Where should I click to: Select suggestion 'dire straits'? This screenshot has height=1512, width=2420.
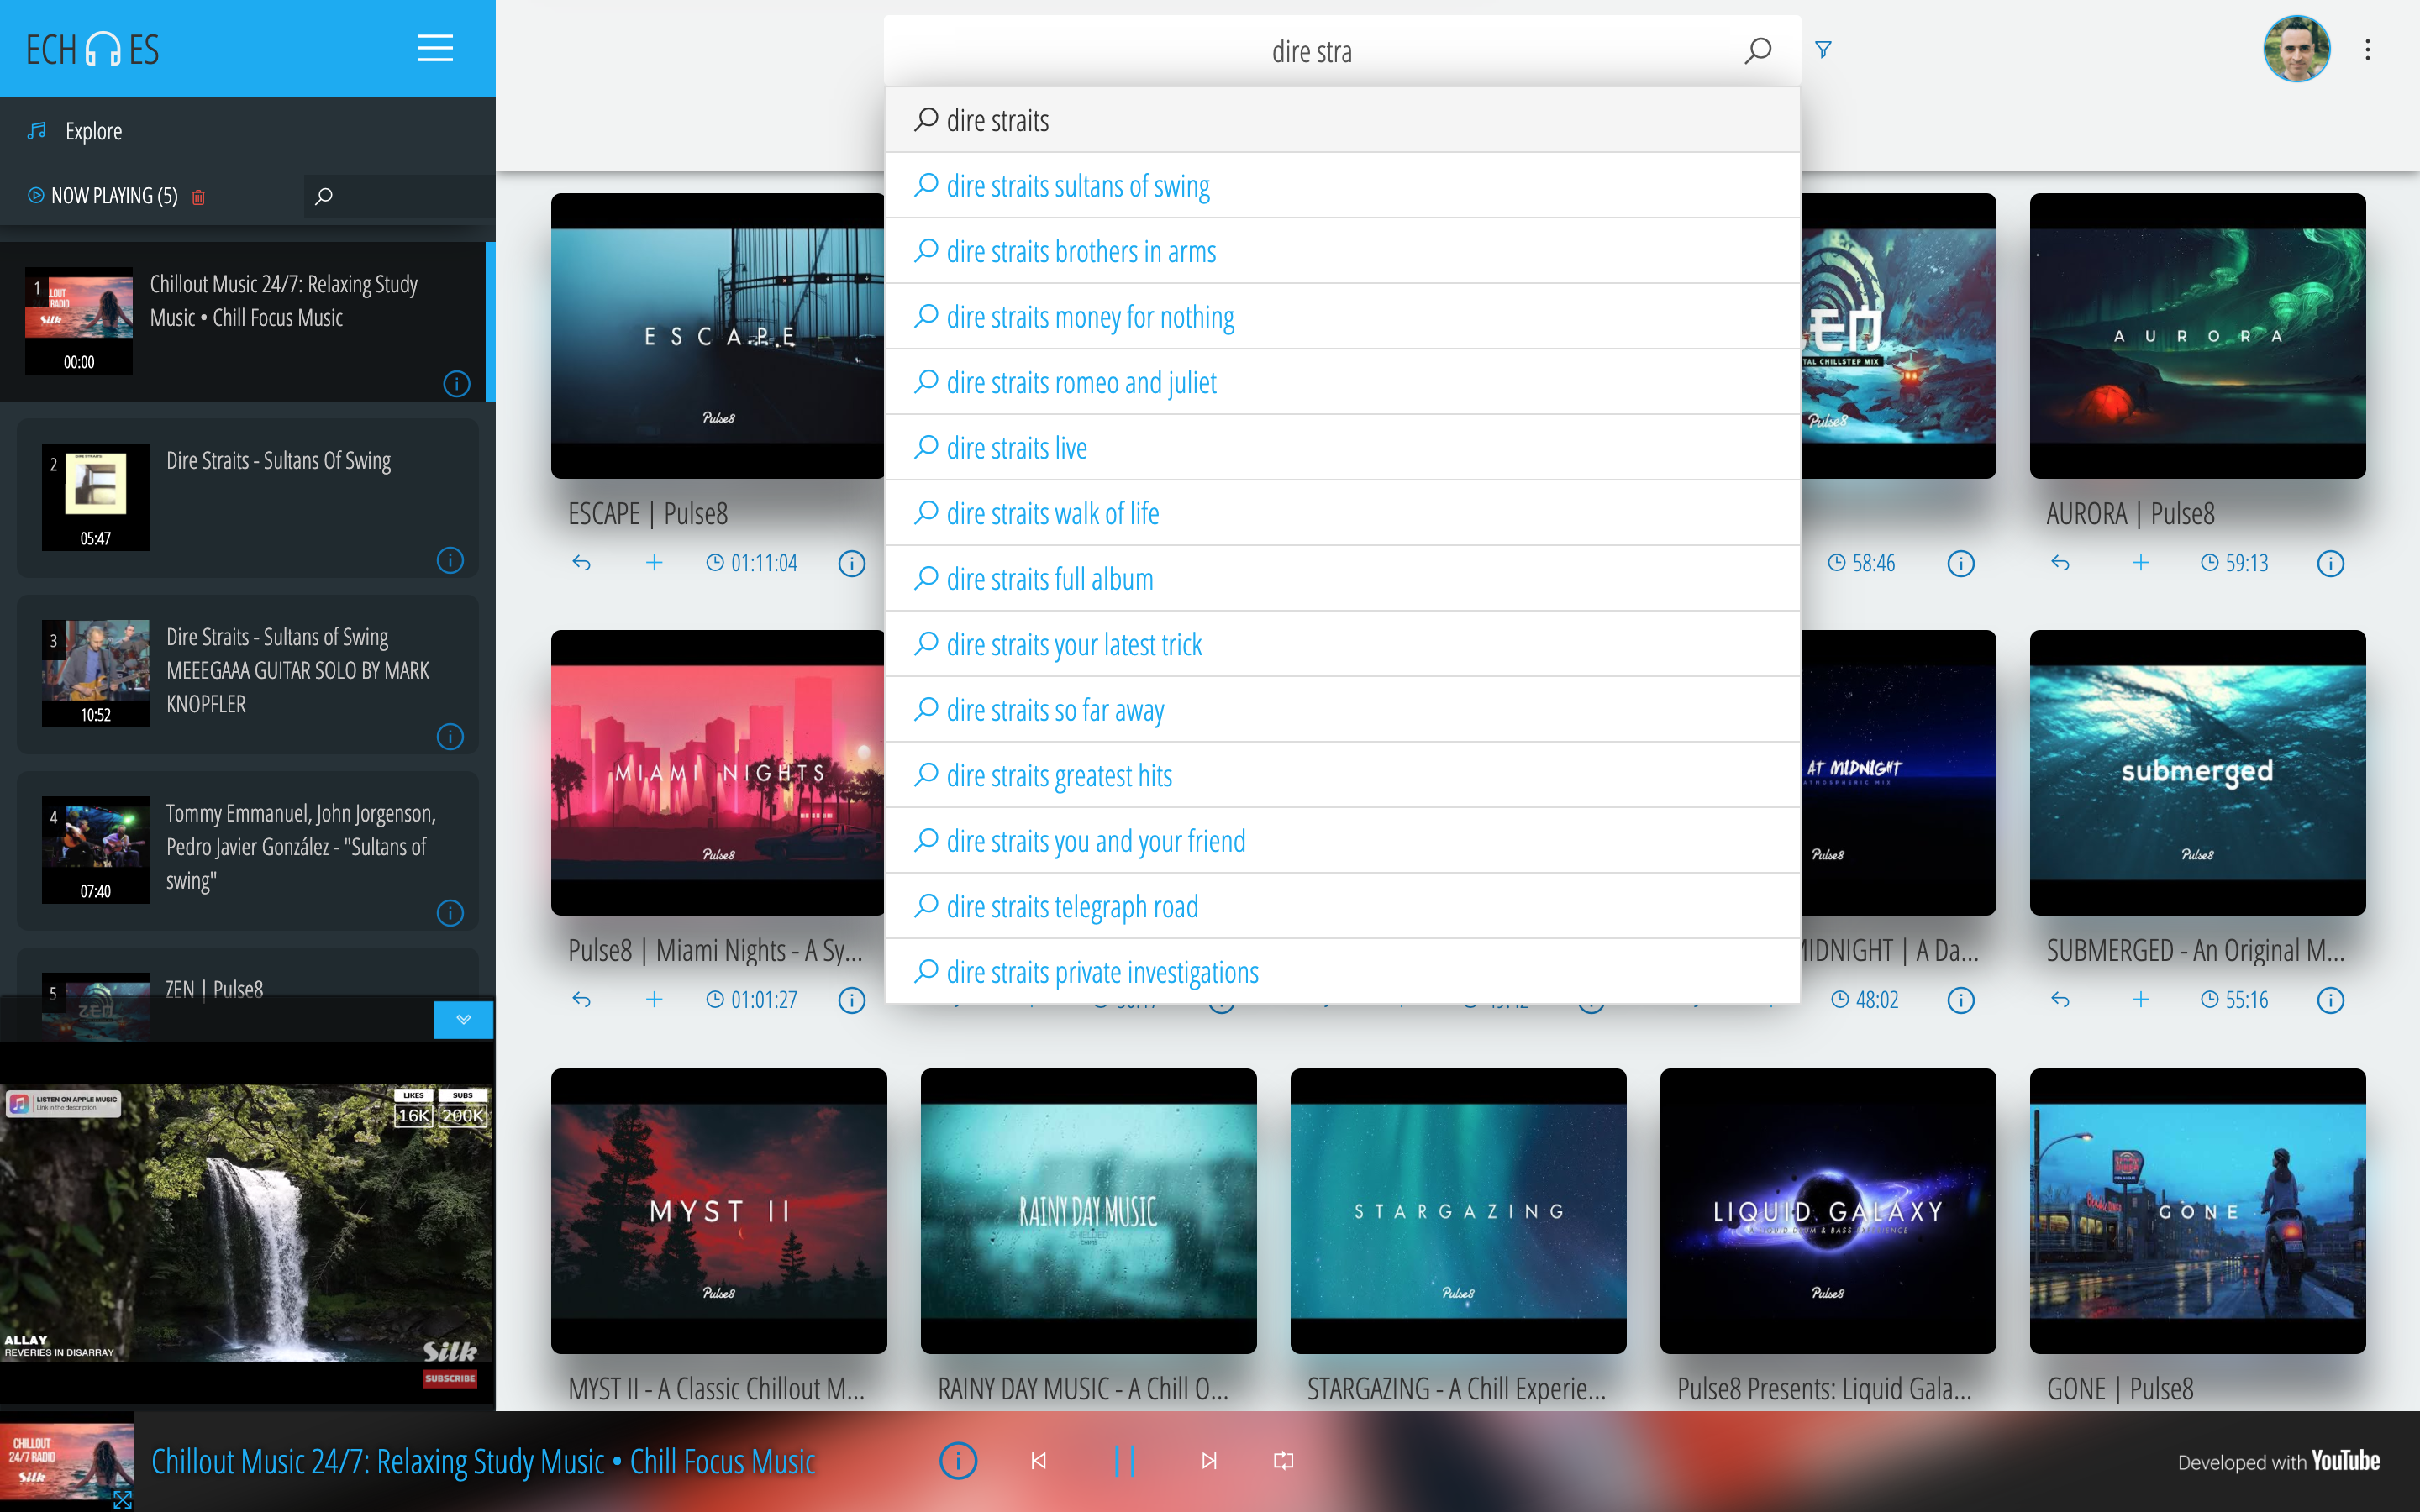tap(1342, 120)
